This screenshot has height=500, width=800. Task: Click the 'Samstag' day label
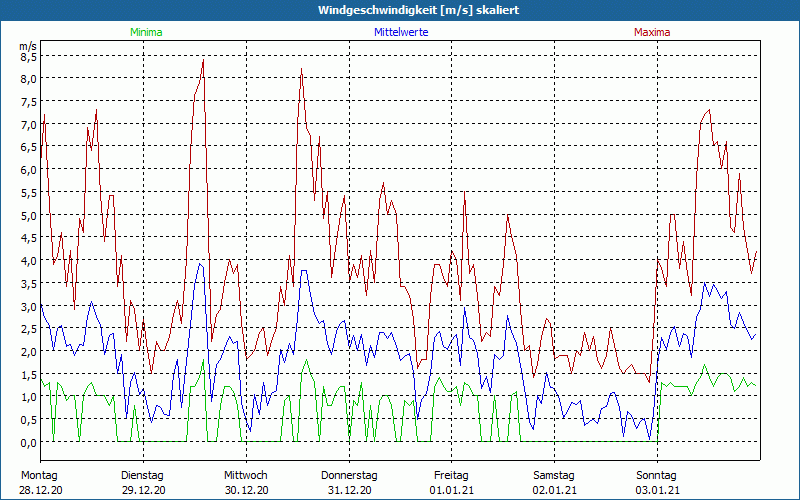pos(554,476)
